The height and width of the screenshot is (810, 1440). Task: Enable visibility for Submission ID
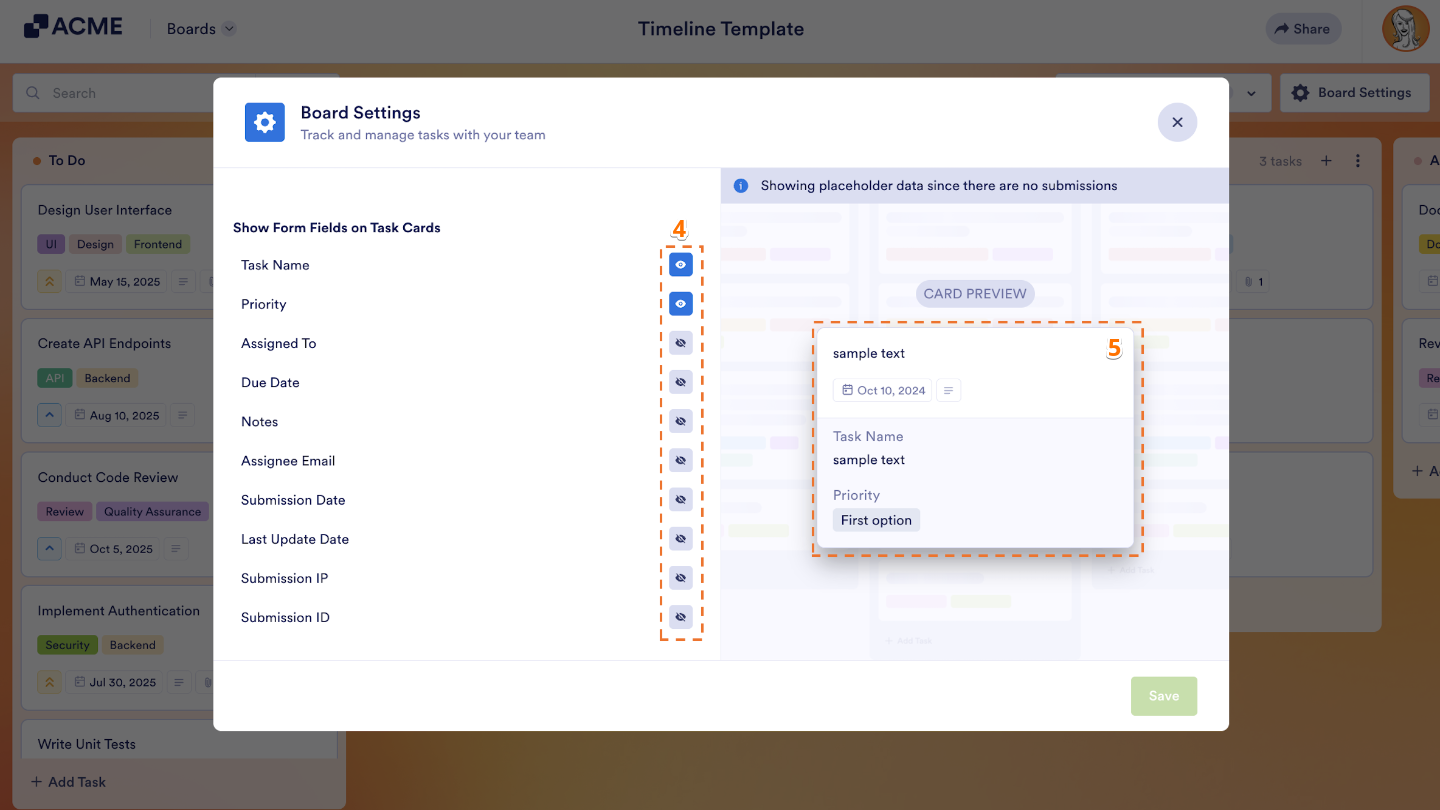680,617
